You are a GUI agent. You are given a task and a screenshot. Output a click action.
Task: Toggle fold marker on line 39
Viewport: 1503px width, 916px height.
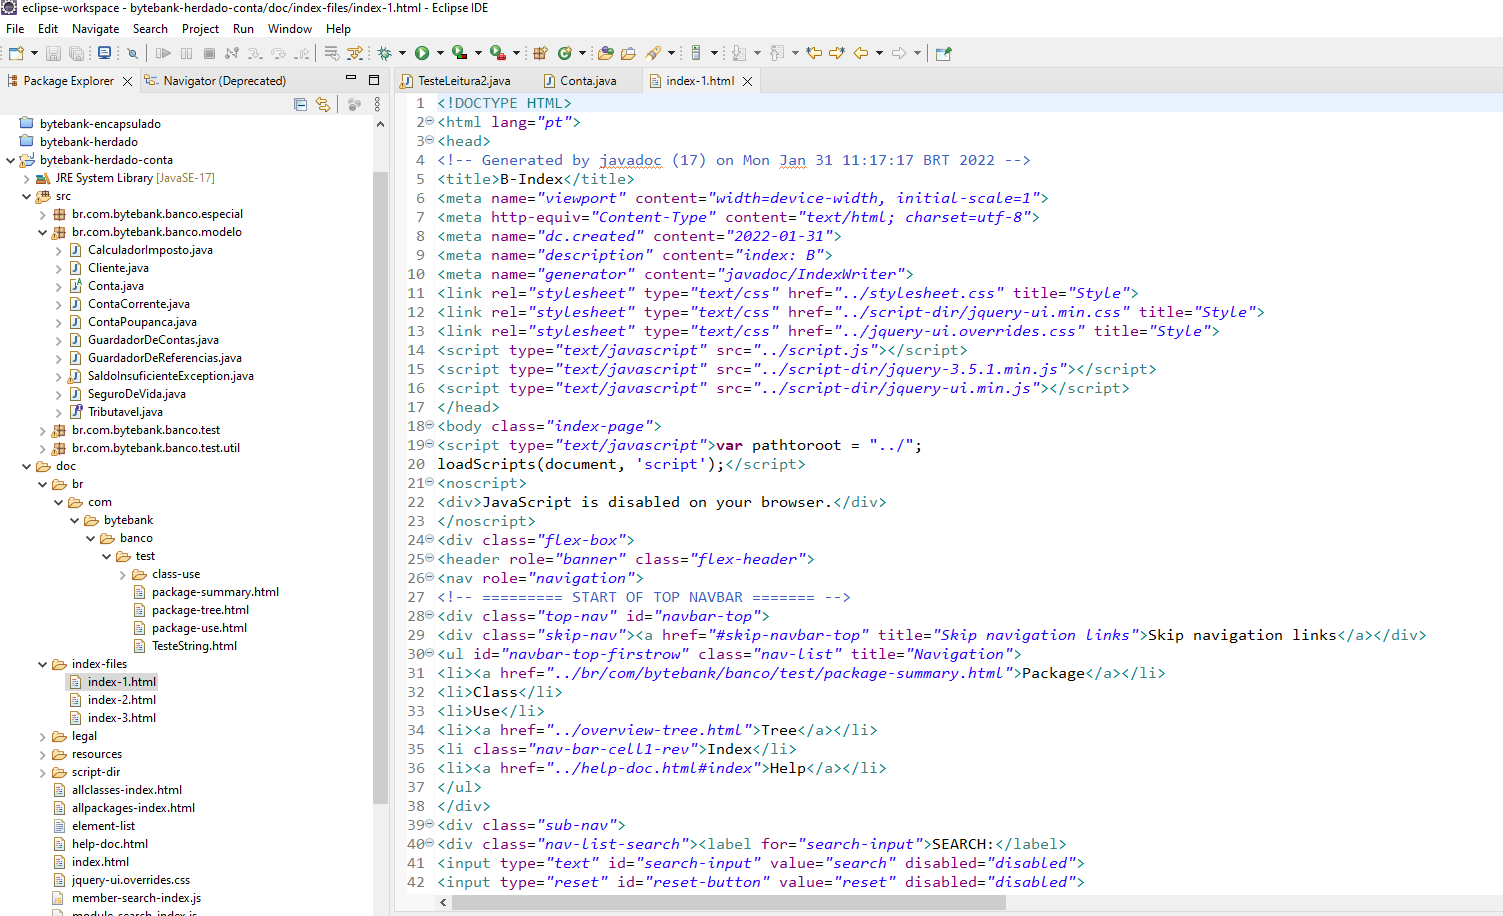click(x=430, y=825)
